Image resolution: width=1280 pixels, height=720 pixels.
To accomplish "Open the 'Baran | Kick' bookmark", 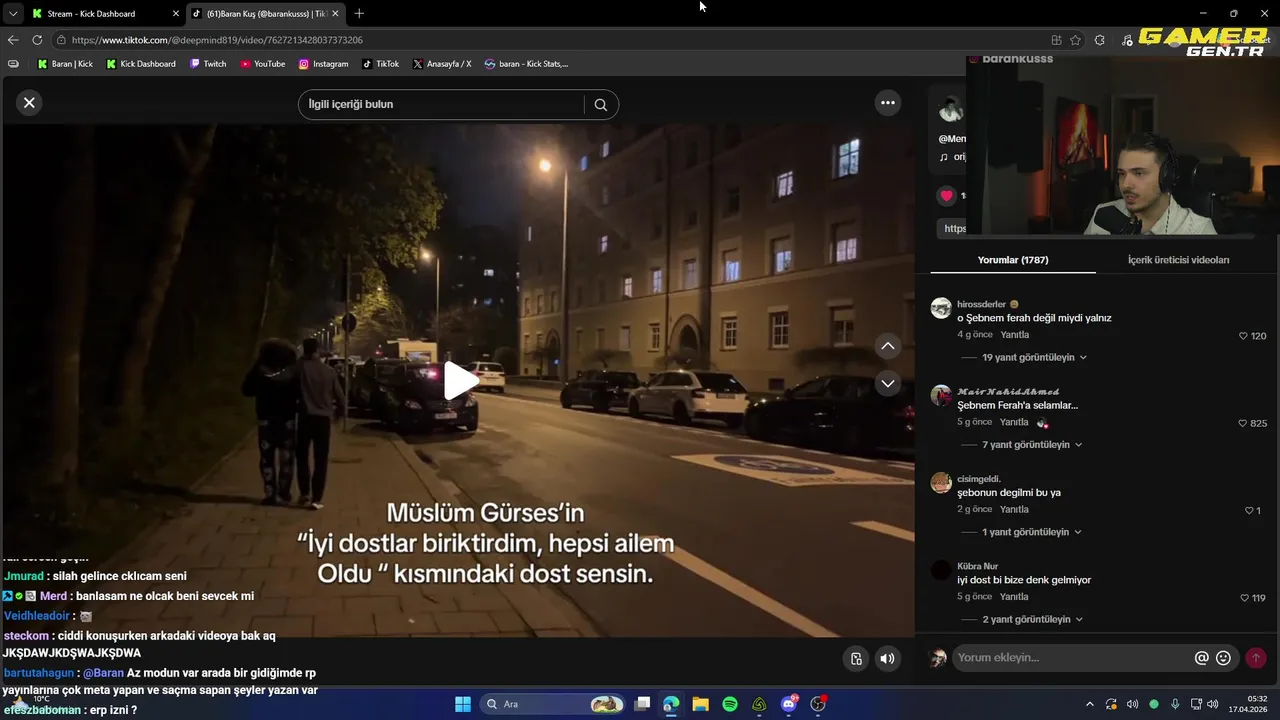I will point(65,64).
